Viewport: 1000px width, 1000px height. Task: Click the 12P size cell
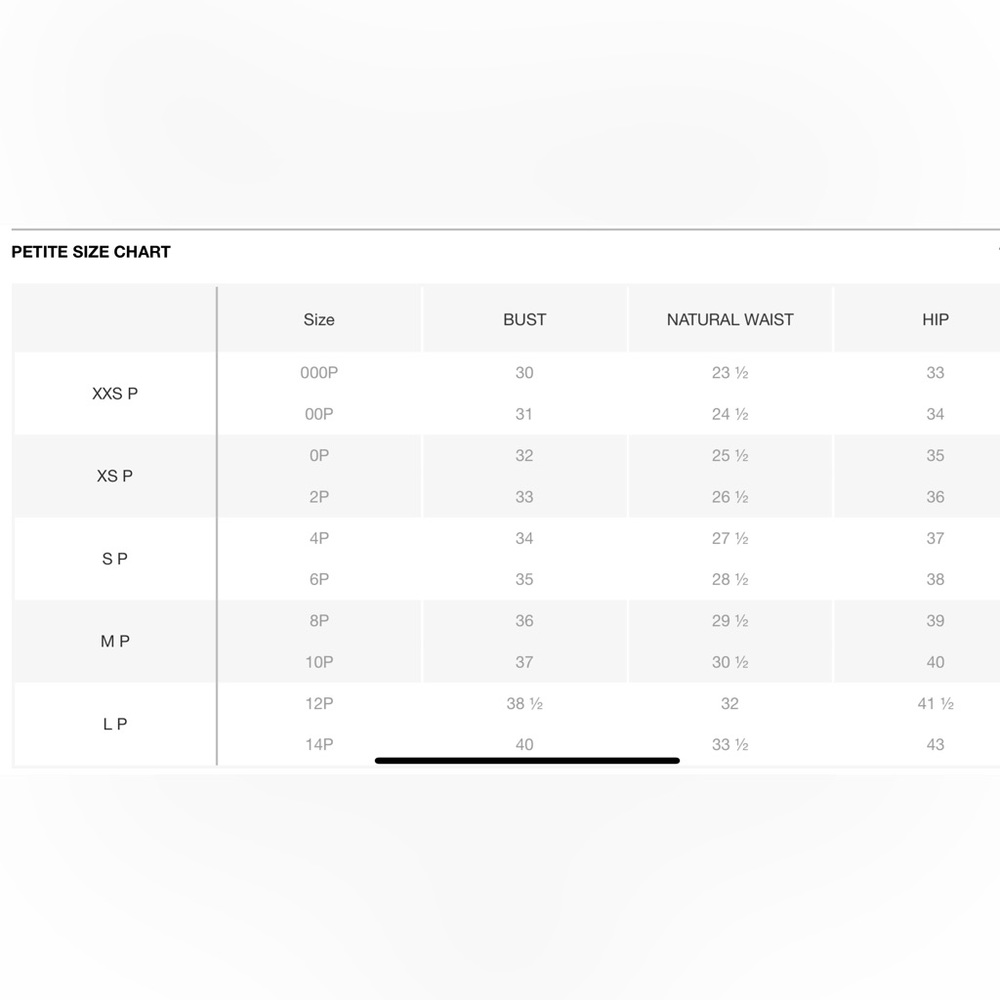(319, 703)
